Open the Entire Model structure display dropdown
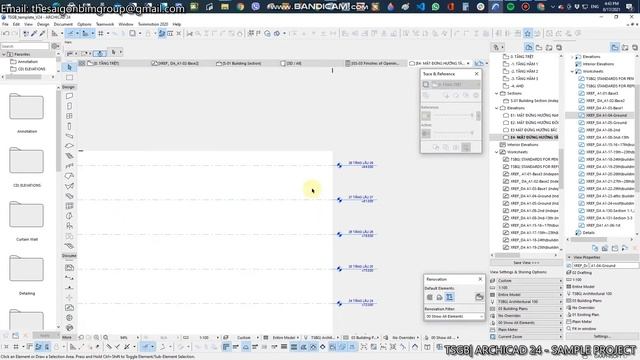Viewport: 640px width, 360px height. (x=529, y=295)
